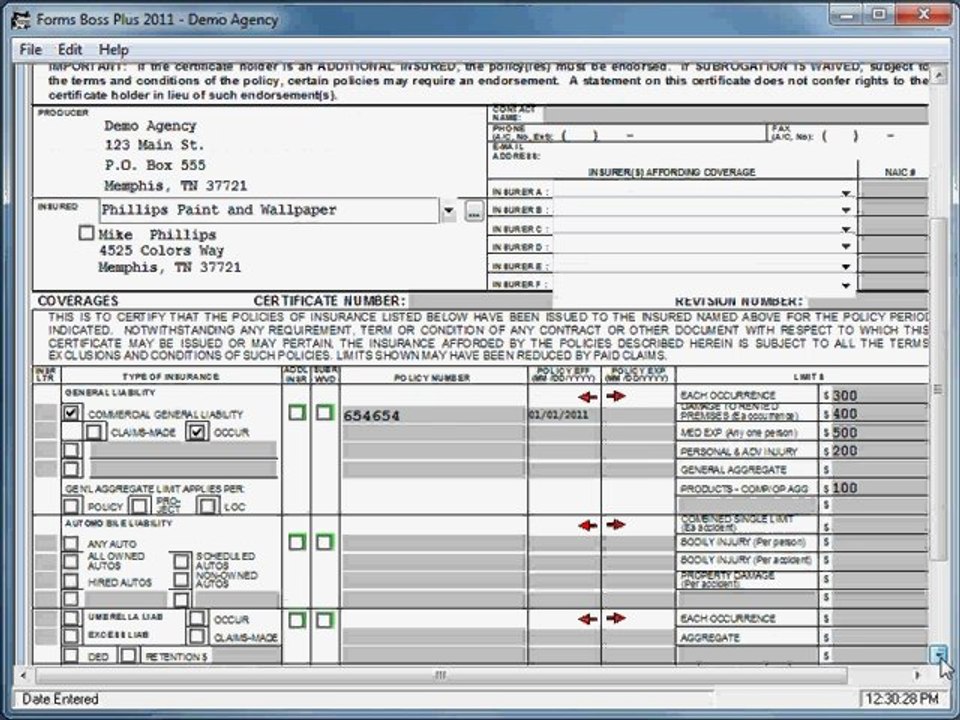Screen dimensions: 960x720
Task: Check the Hired Autos checkbox
Action: (71, 580)
